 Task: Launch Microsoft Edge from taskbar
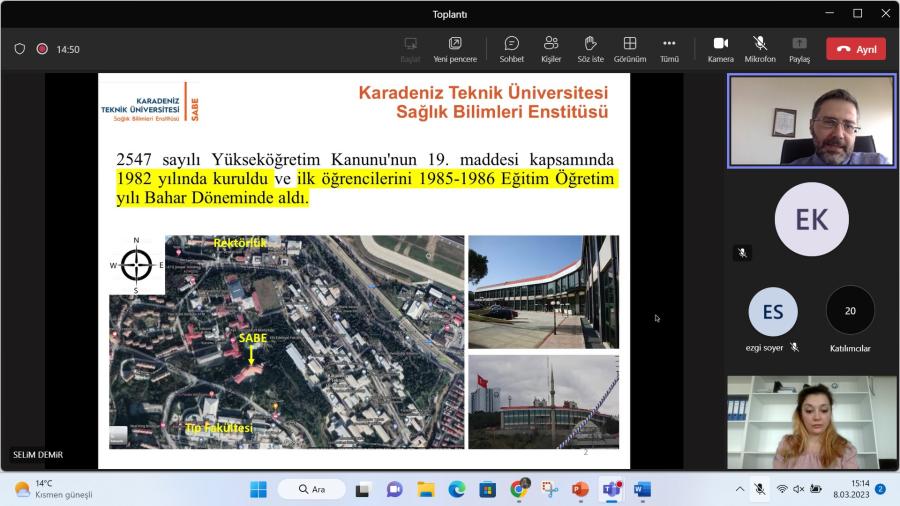457,489
